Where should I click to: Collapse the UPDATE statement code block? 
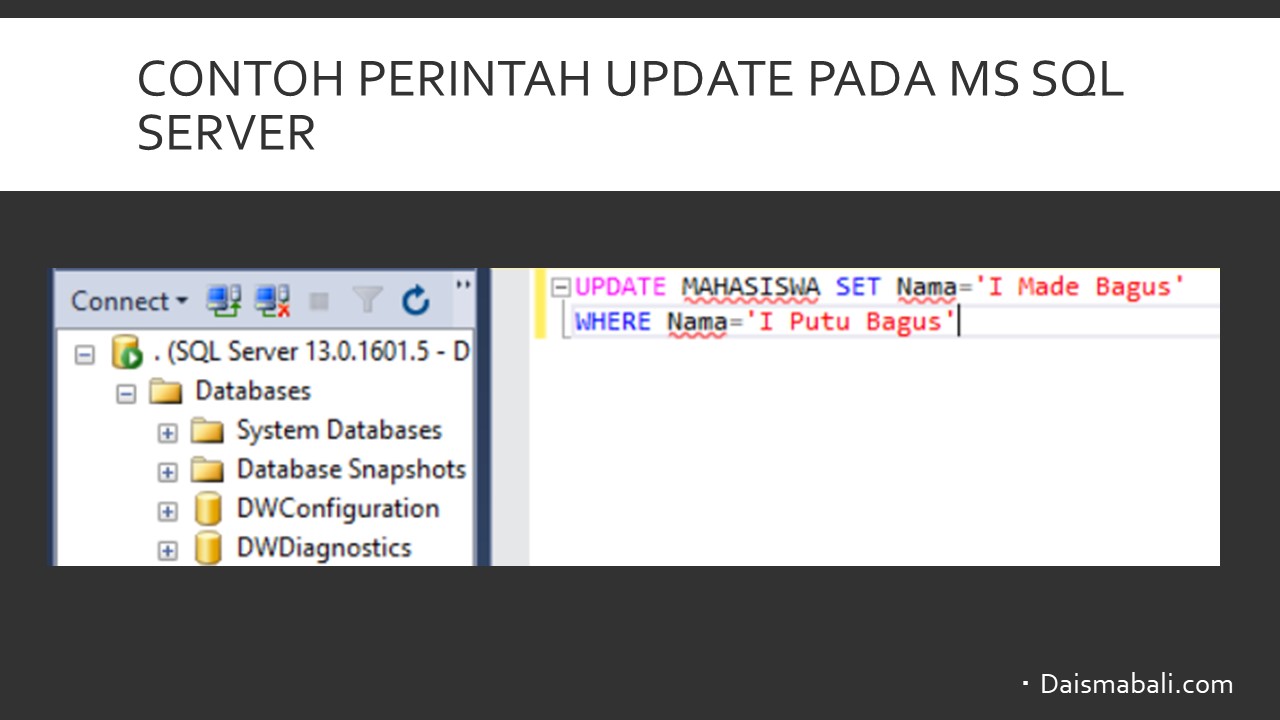coord(561,288)
